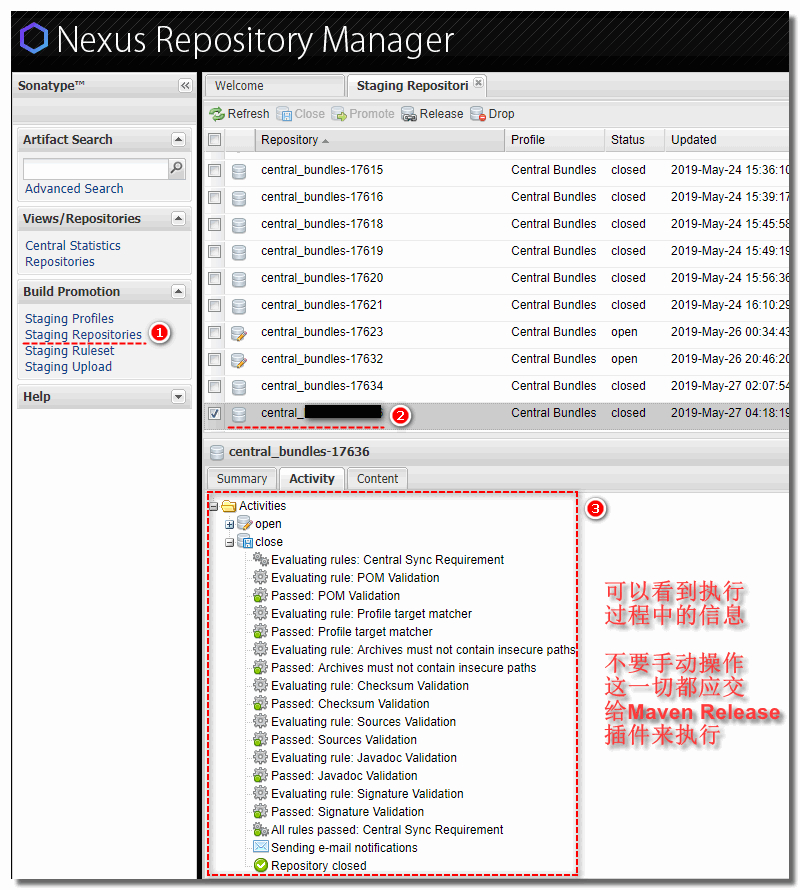Click the repository icon for central_bundles-17615
The width and height of the screenshot is (800, 890).
point(239,171)
